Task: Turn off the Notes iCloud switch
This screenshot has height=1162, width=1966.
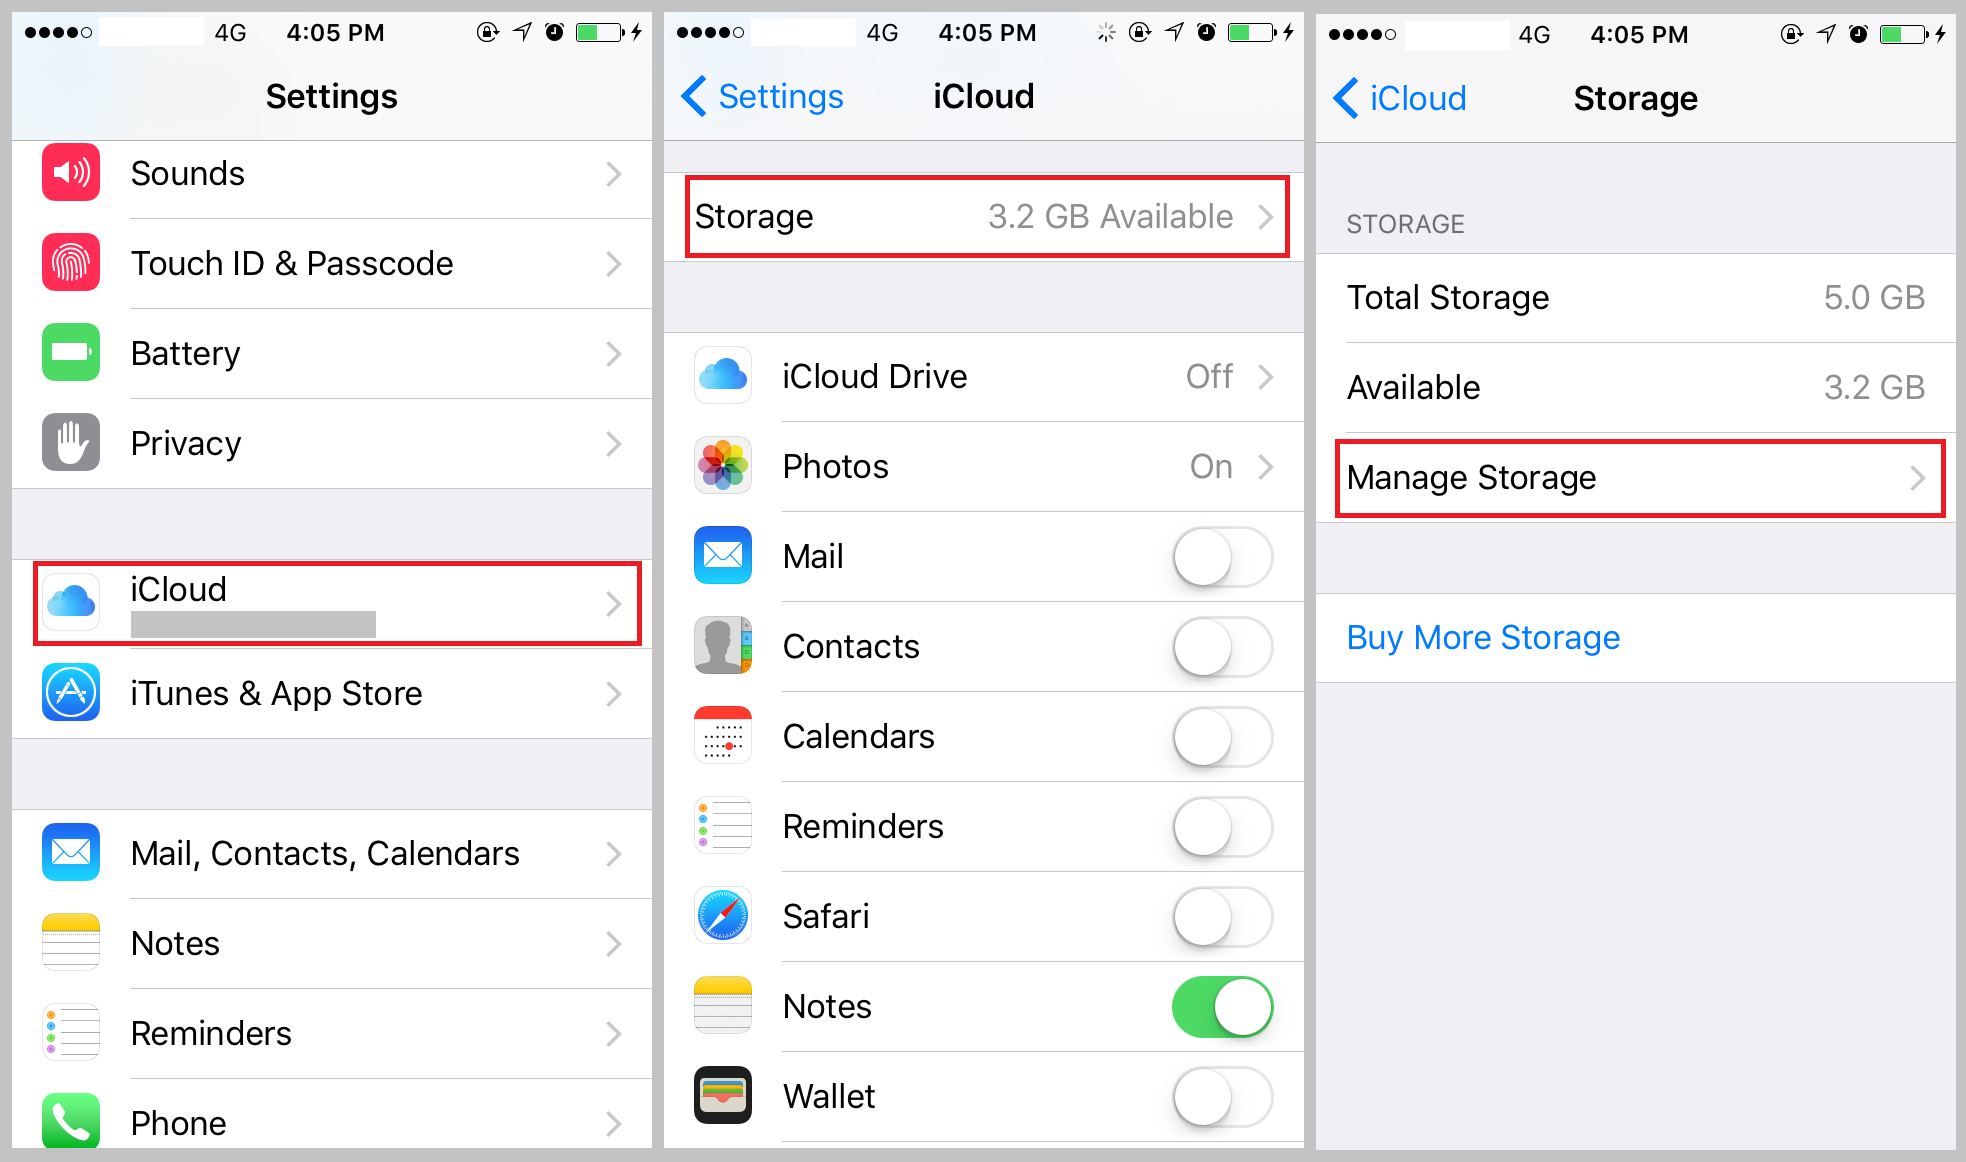Action: (1222, 1007)
